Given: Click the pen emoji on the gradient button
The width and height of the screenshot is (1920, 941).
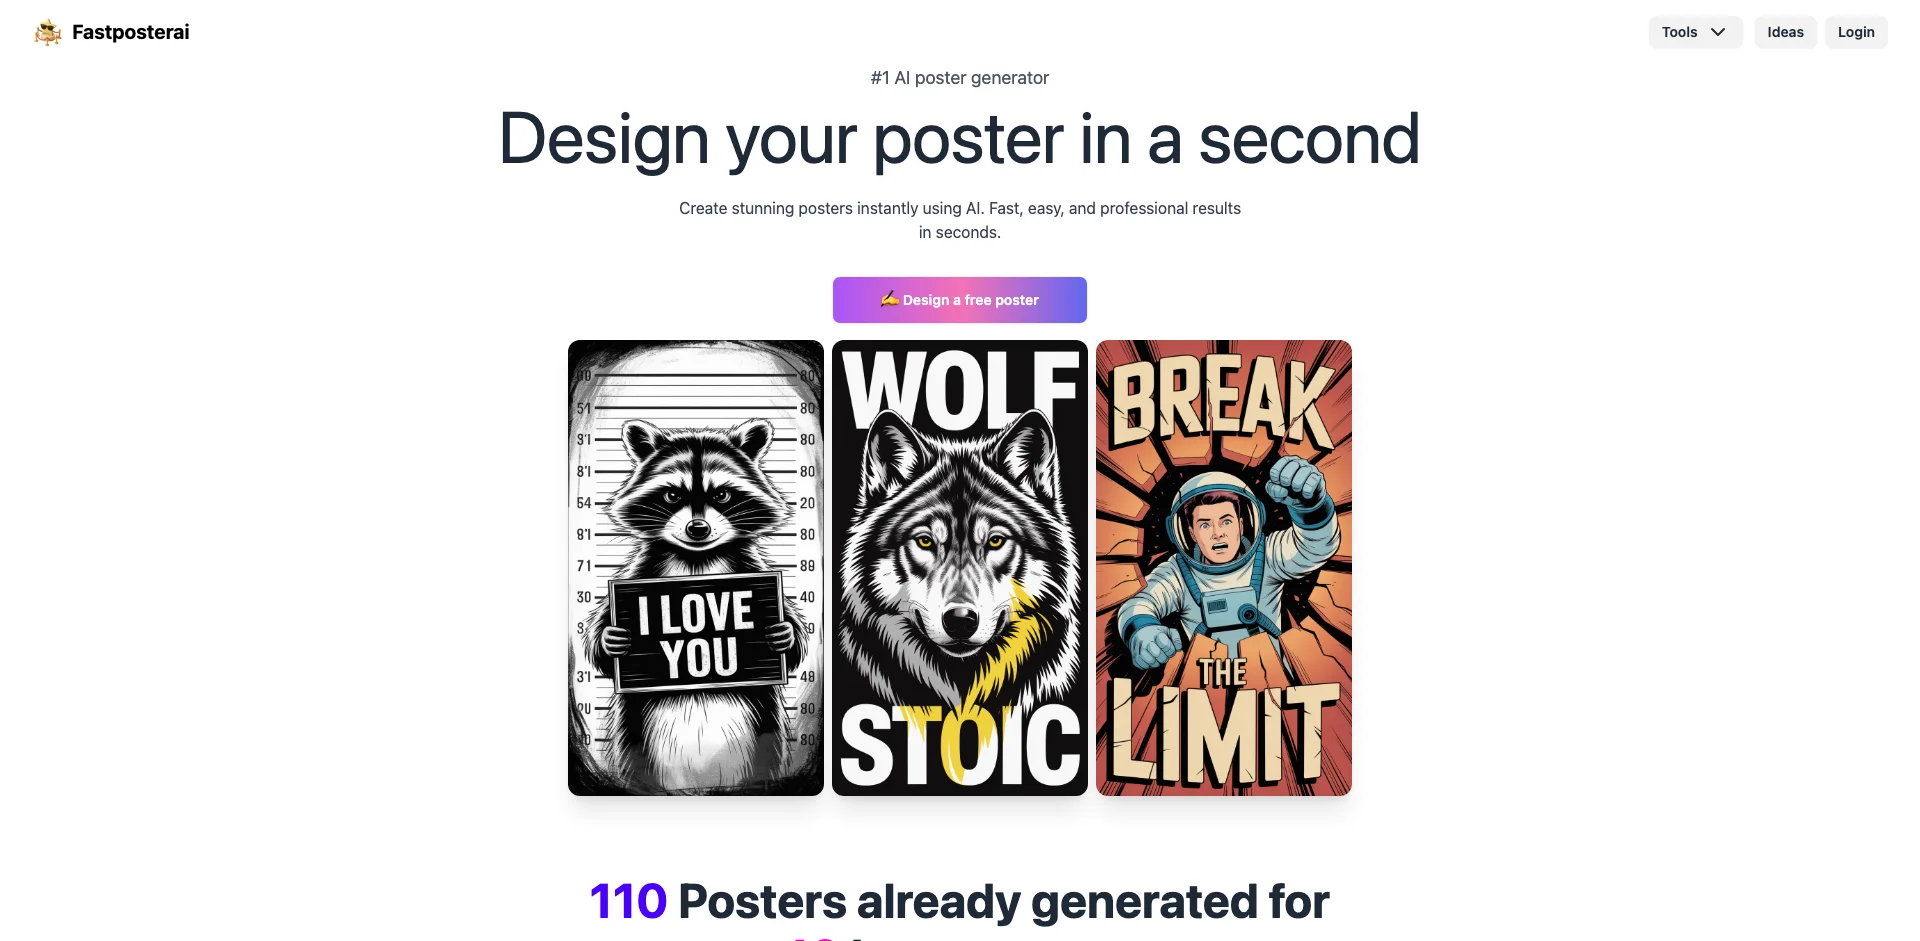Looking at the screenshot, I should coord(889,299).
